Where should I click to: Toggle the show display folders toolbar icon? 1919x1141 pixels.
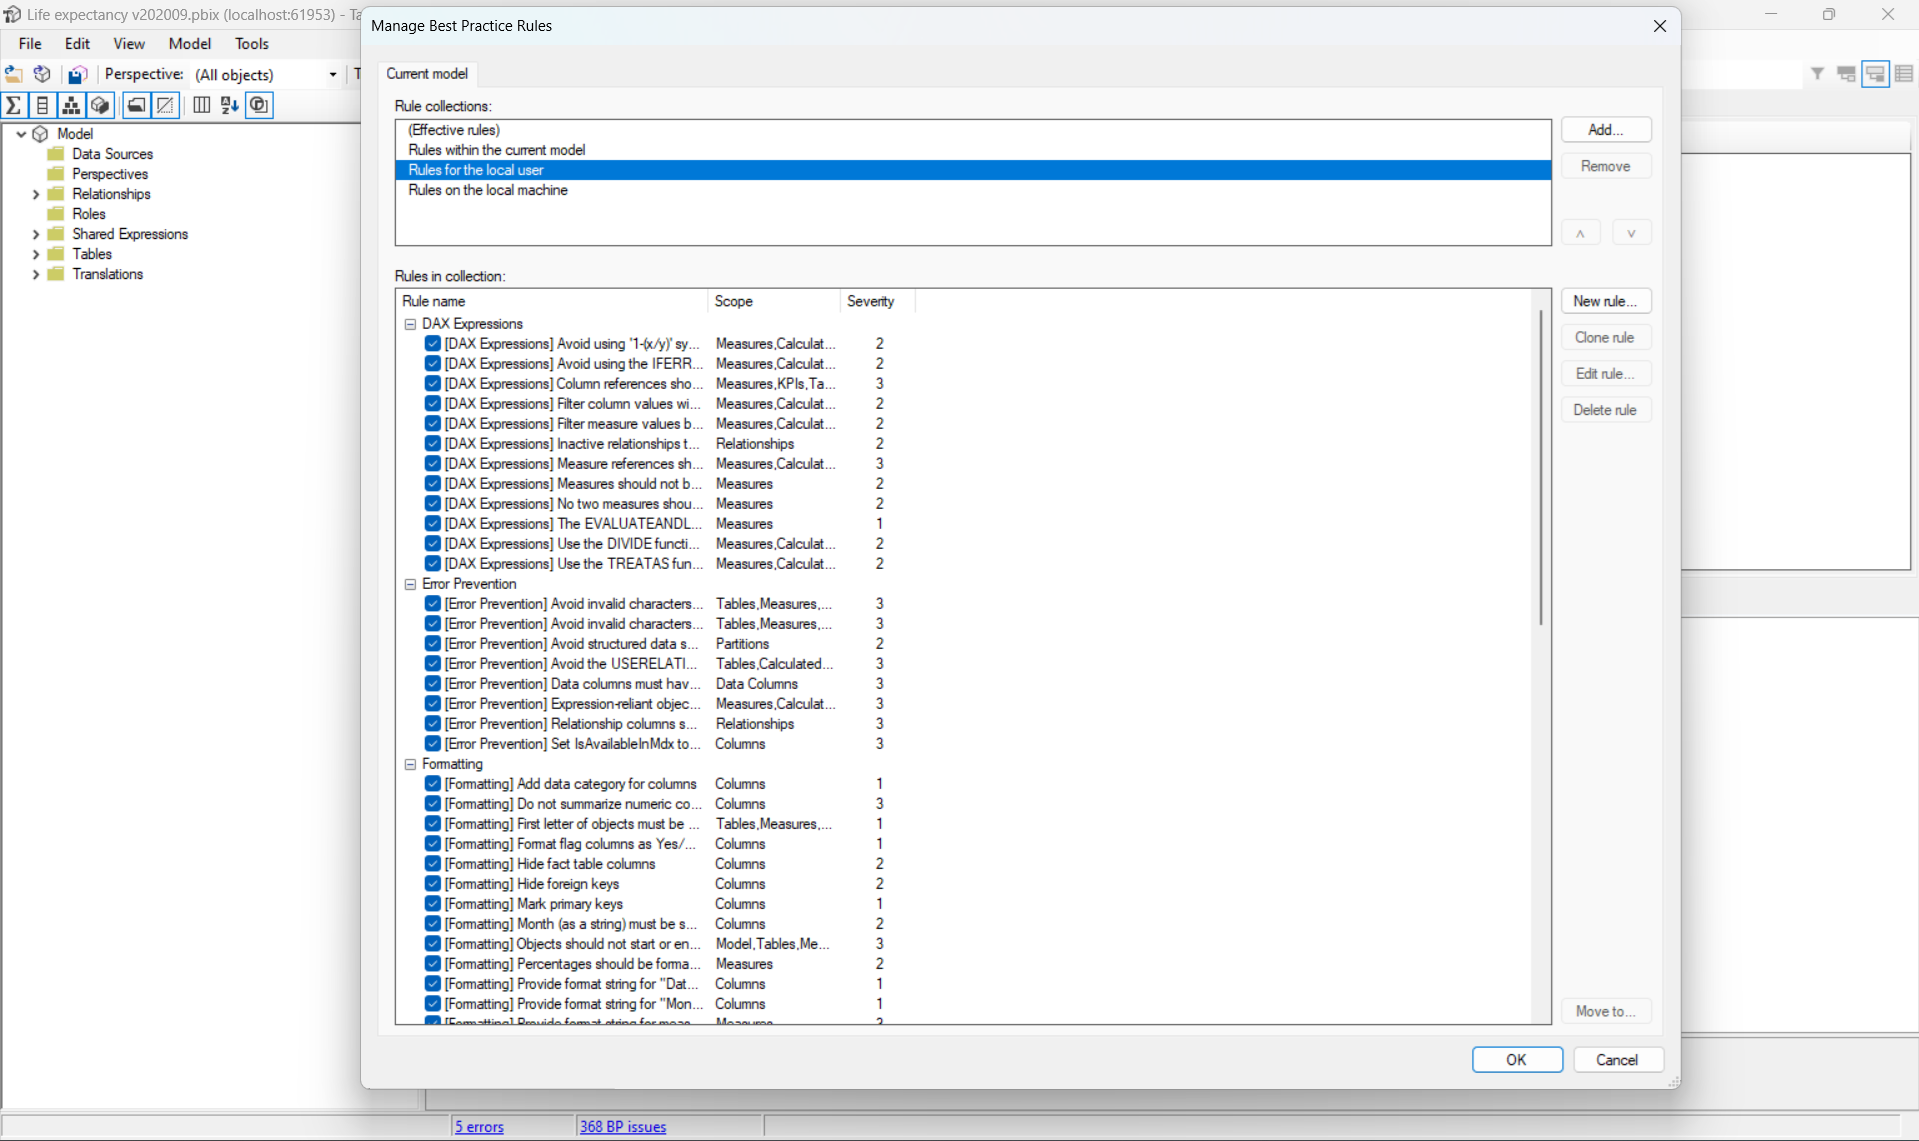coord(137,105)
